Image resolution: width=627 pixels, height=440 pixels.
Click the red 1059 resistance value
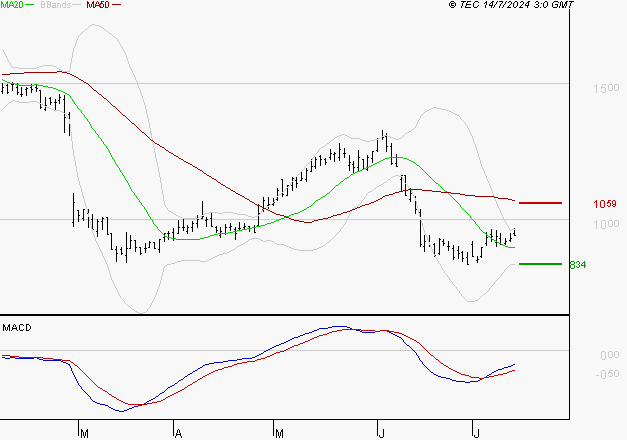point(605,204)
